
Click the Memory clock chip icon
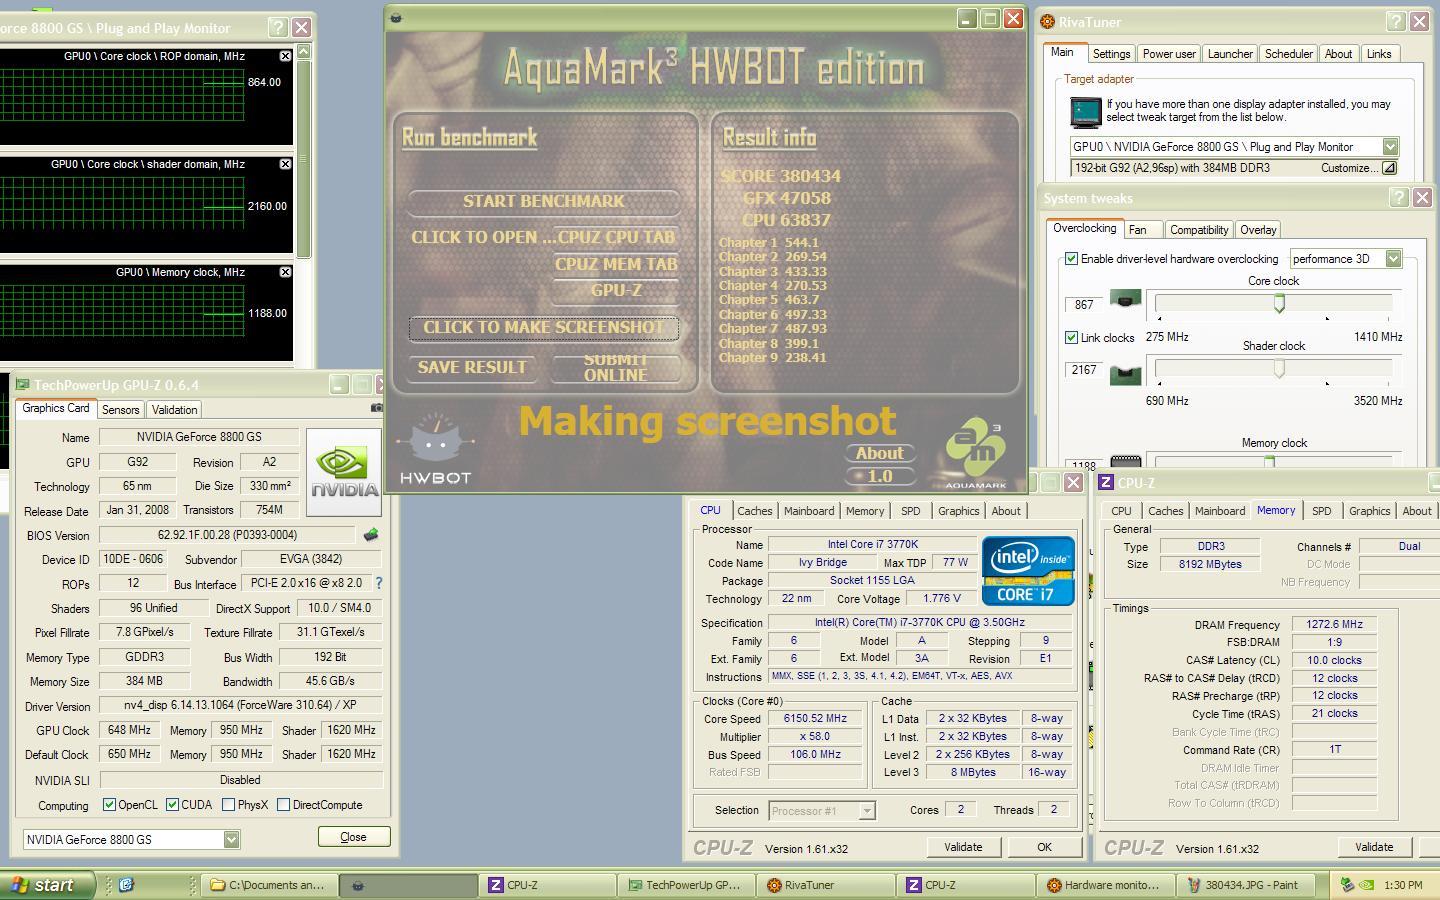point(1125,462)
